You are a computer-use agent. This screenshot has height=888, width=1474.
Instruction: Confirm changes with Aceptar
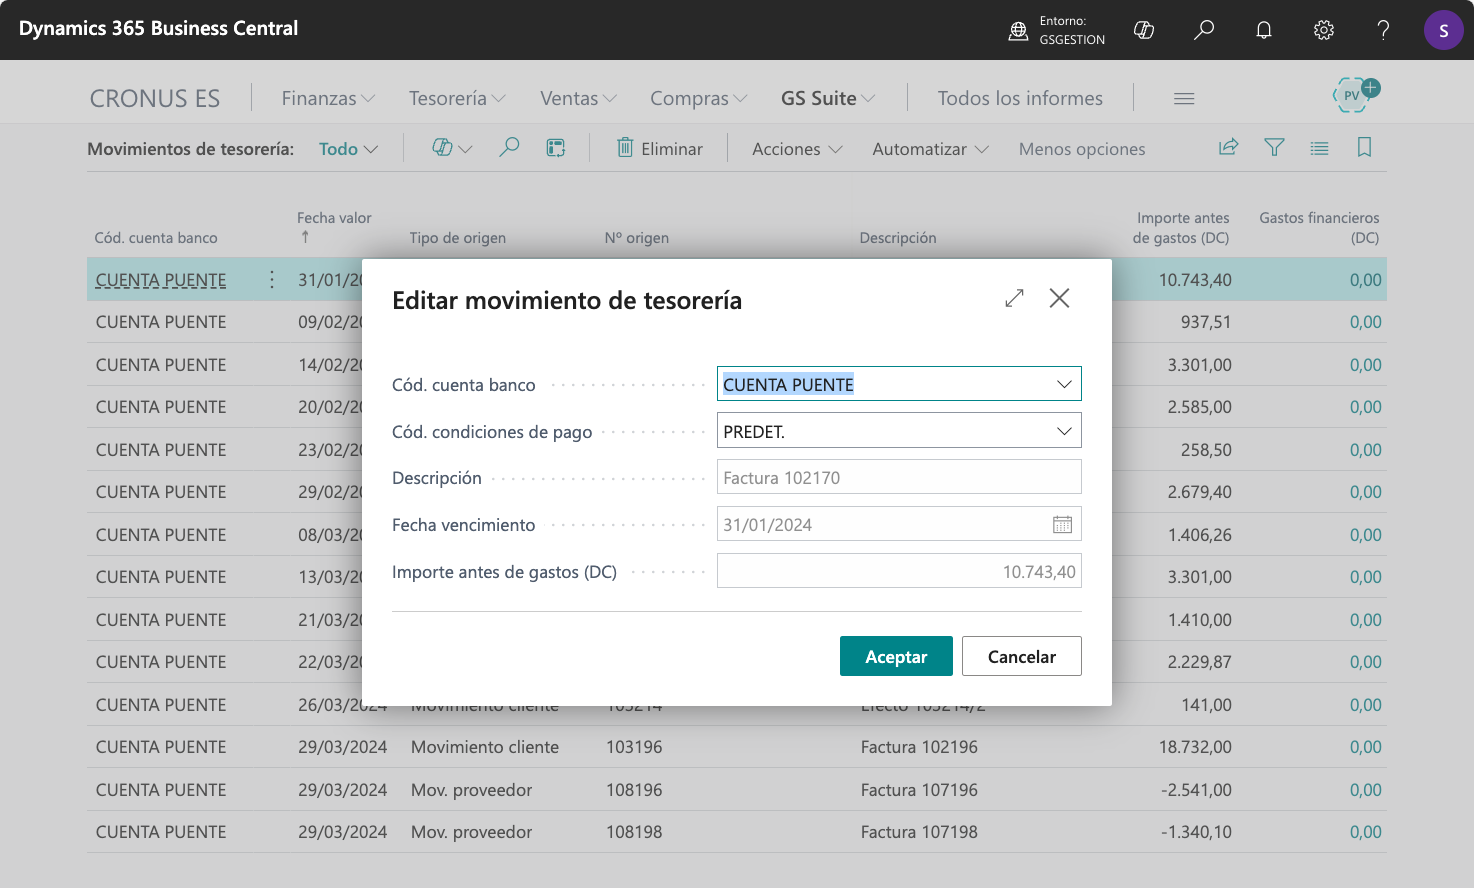896,656
